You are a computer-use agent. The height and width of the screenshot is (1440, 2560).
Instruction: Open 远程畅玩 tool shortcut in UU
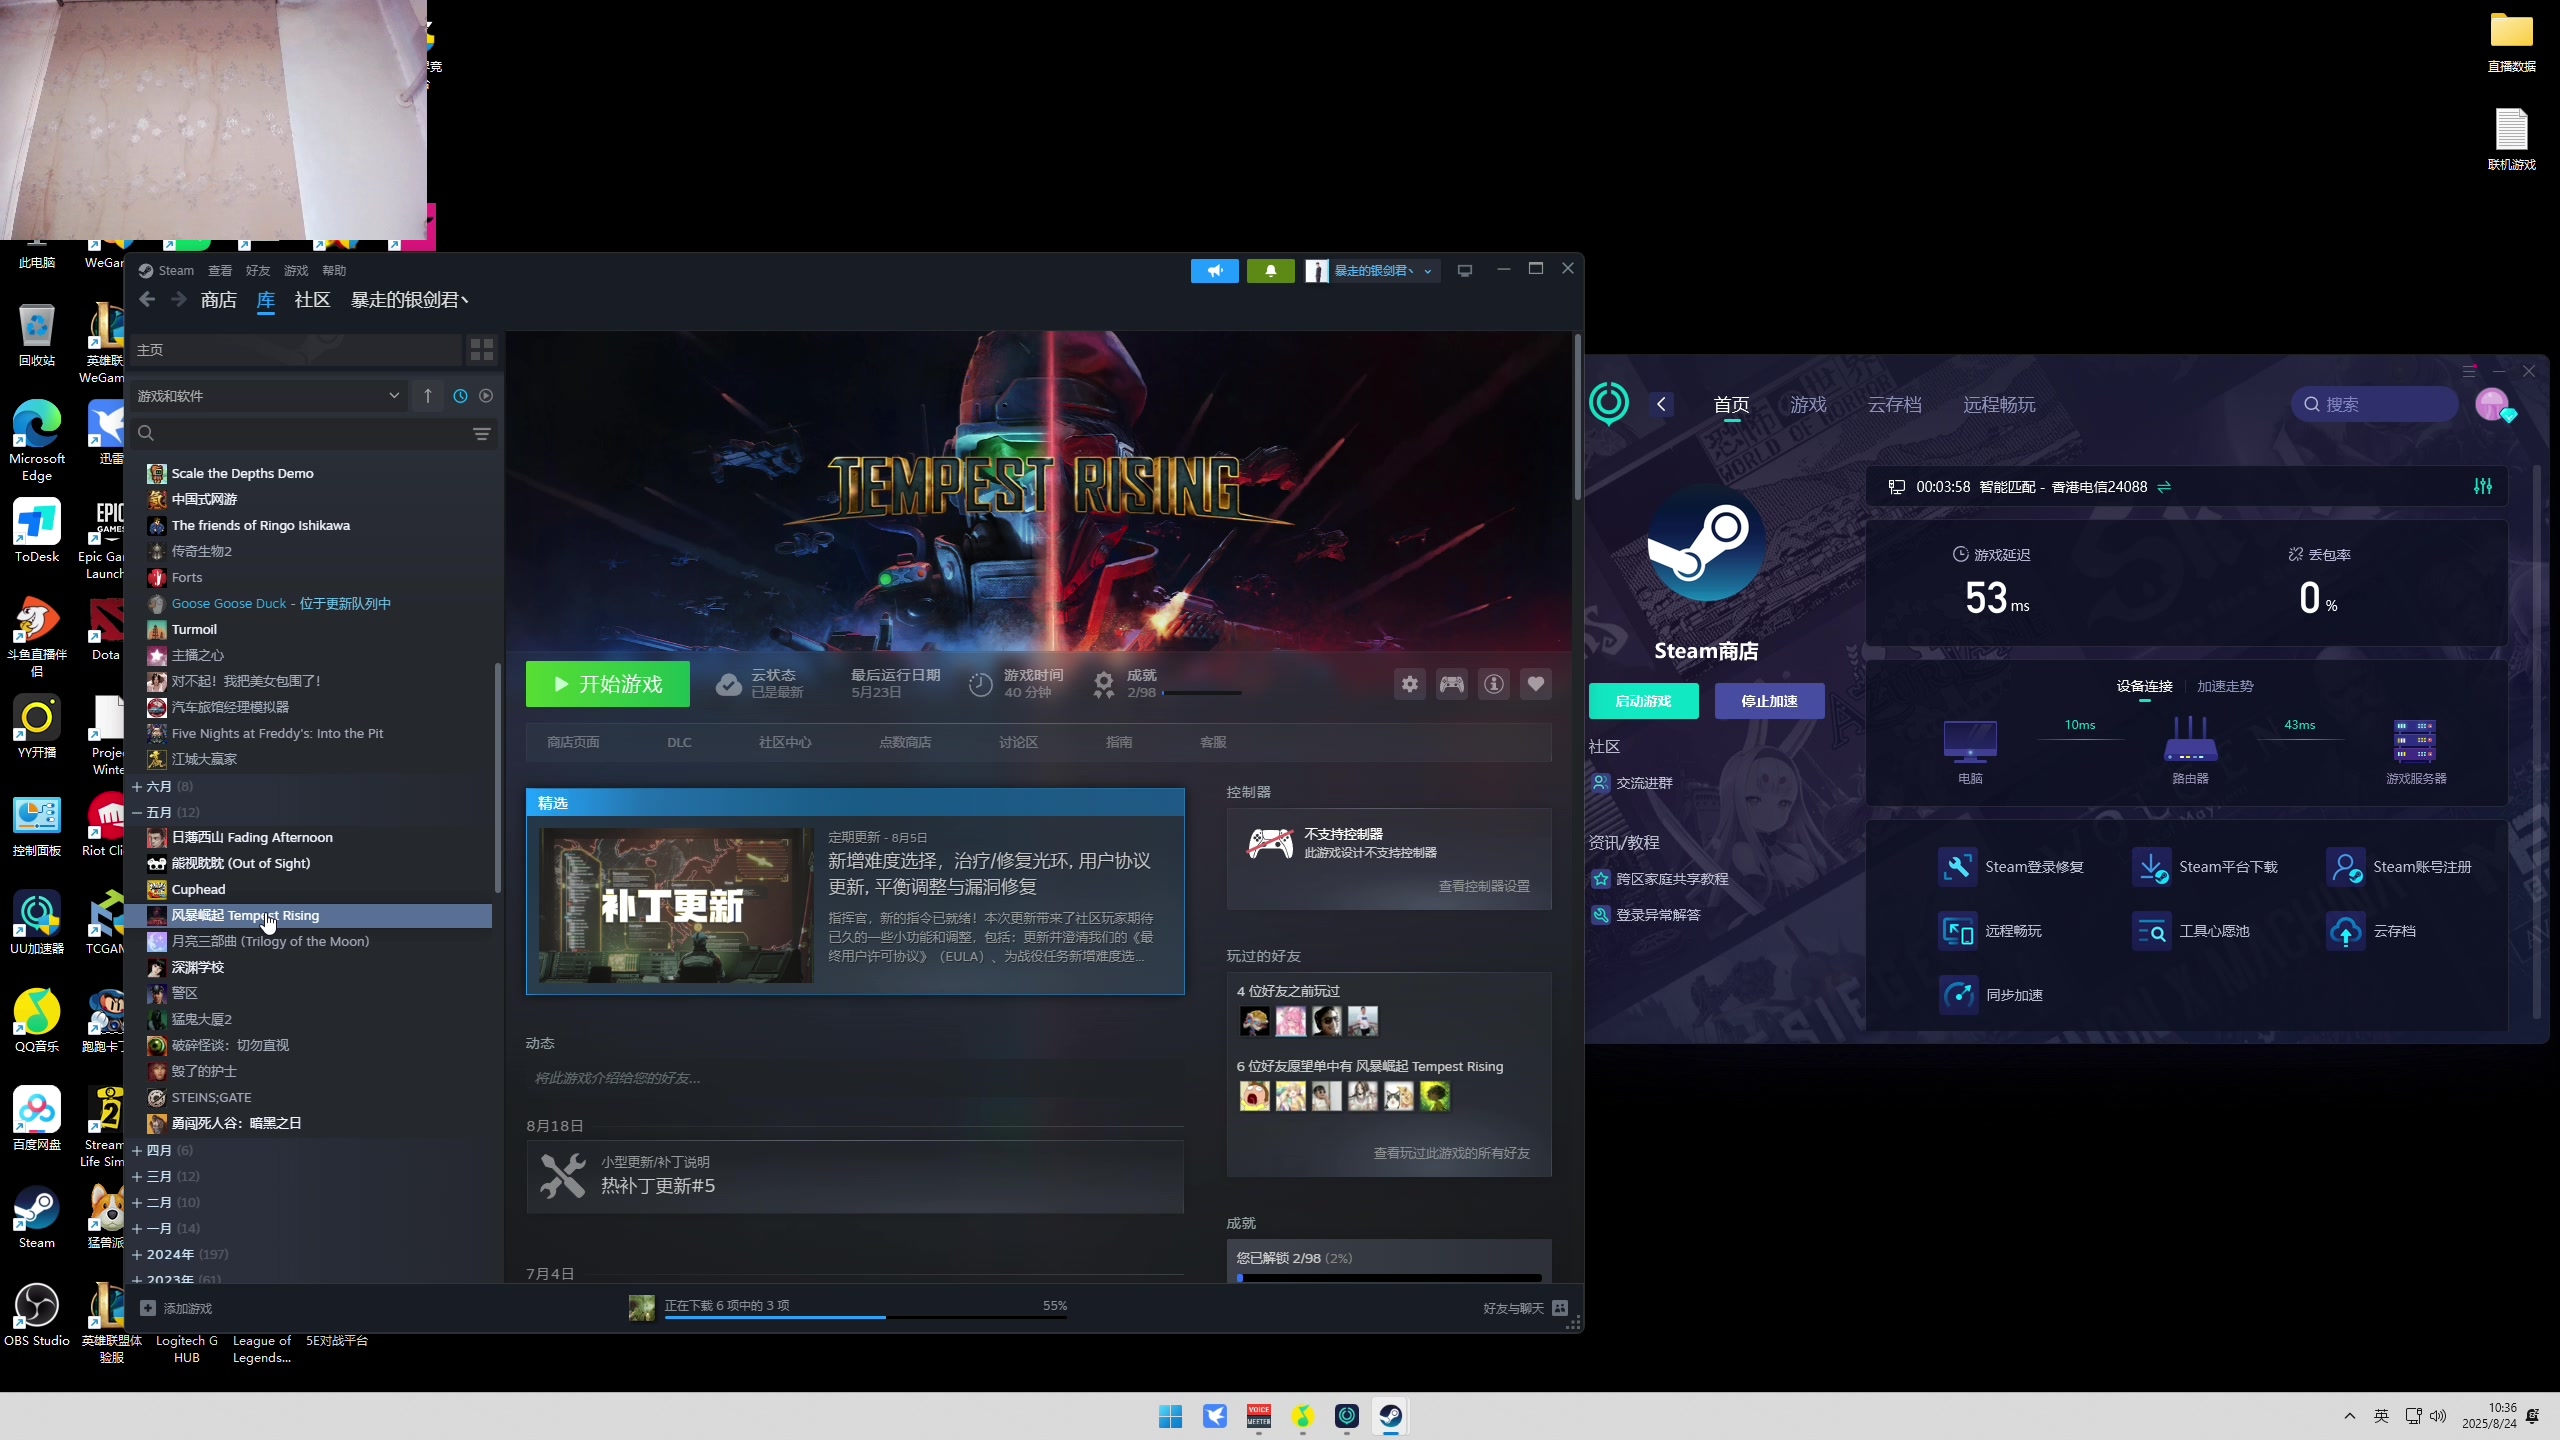(1990, 931)
